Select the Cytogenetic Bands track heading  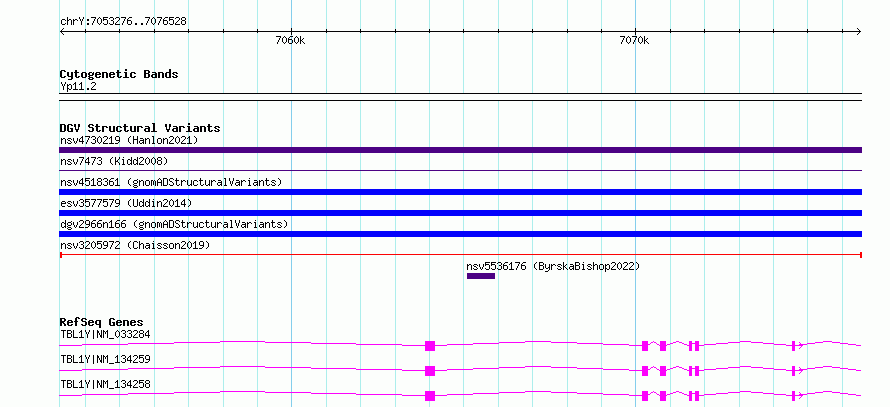pyautogui.click(x=119, y=74)
